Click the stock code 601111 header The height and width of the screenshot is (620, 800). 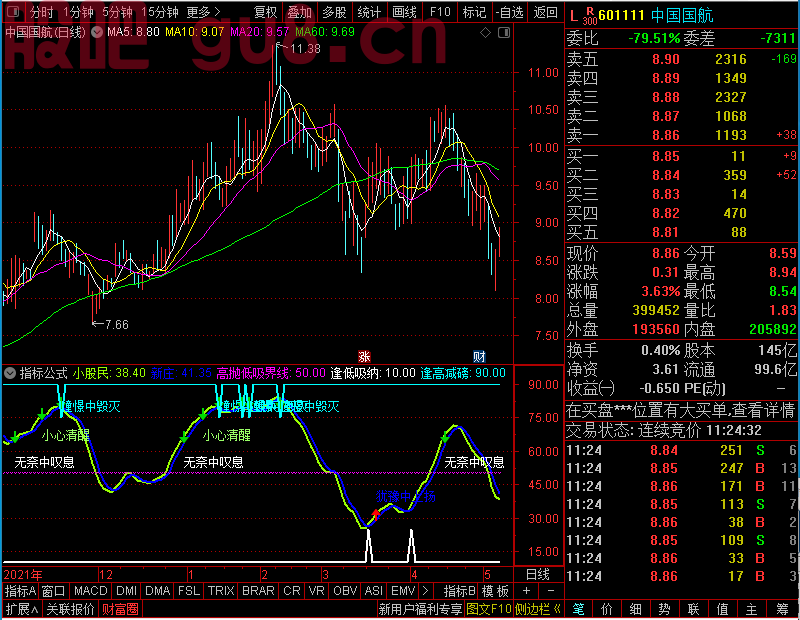click(x=621, y=15)
